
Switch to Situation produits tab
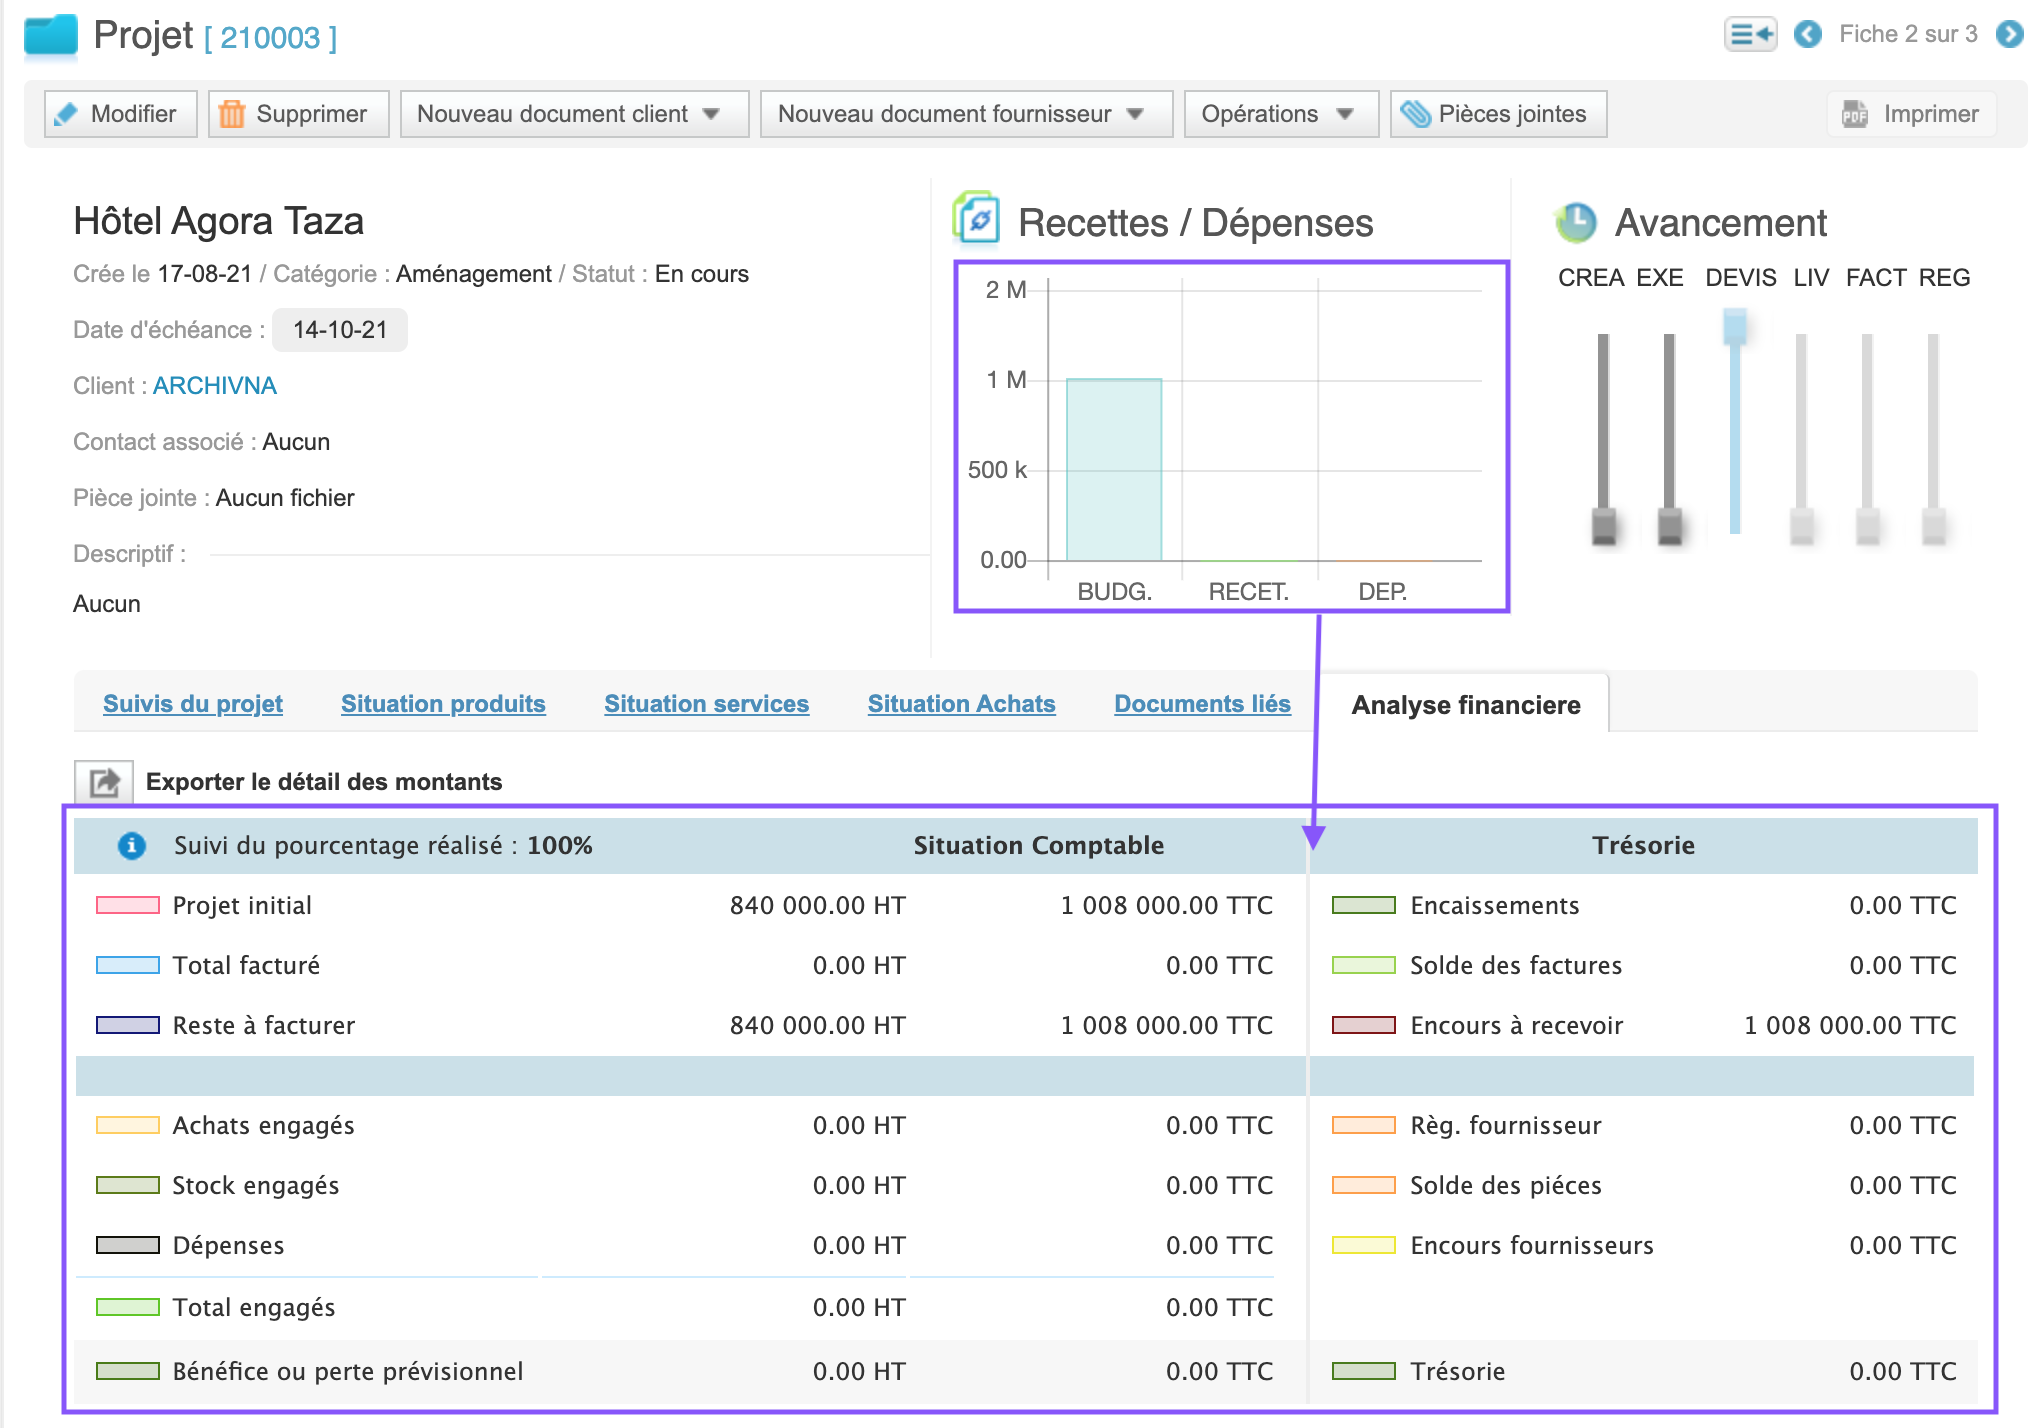(443, 703)
